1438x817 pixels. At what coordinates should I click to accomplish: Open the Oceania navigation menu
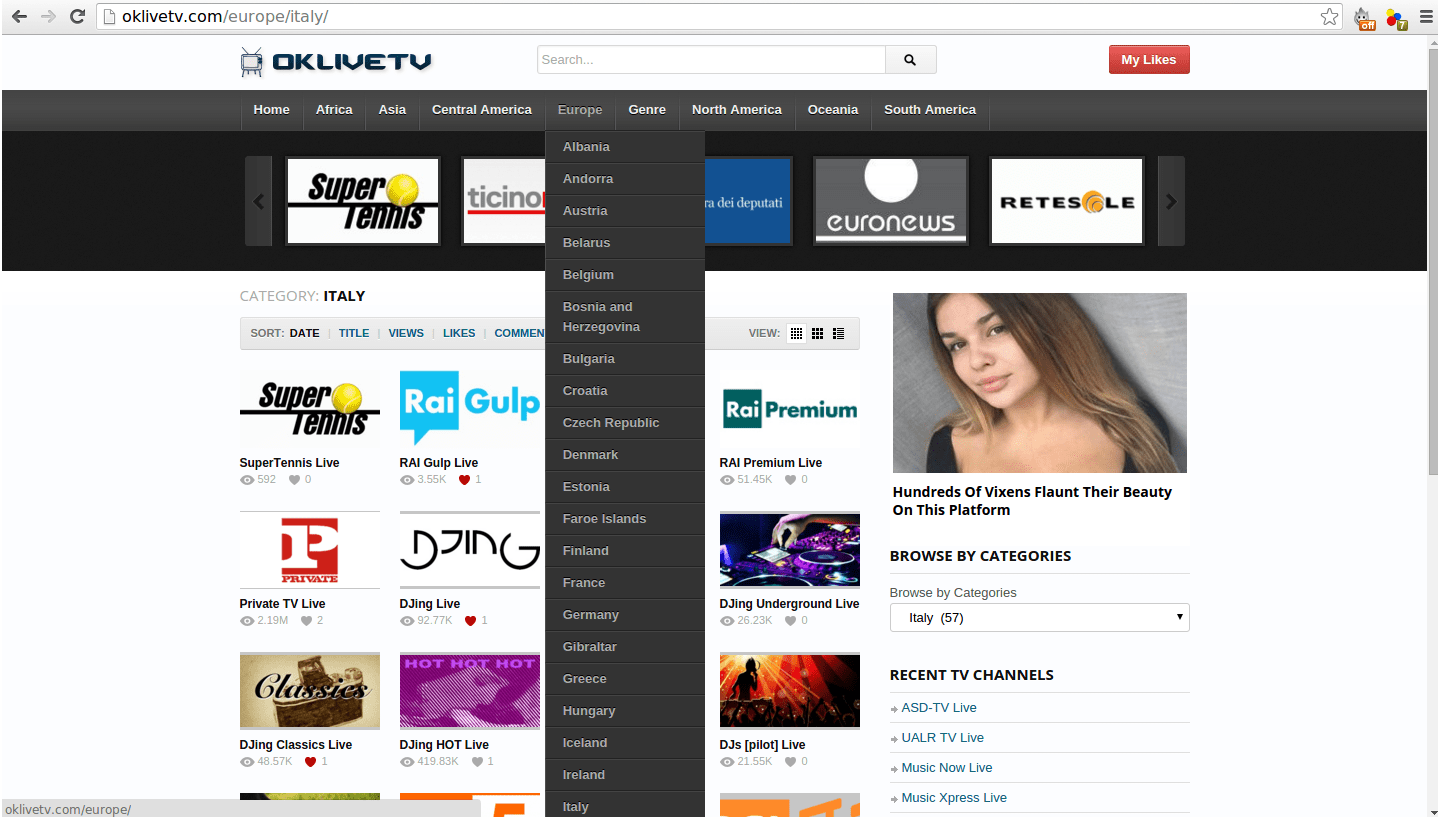[833, 110]
